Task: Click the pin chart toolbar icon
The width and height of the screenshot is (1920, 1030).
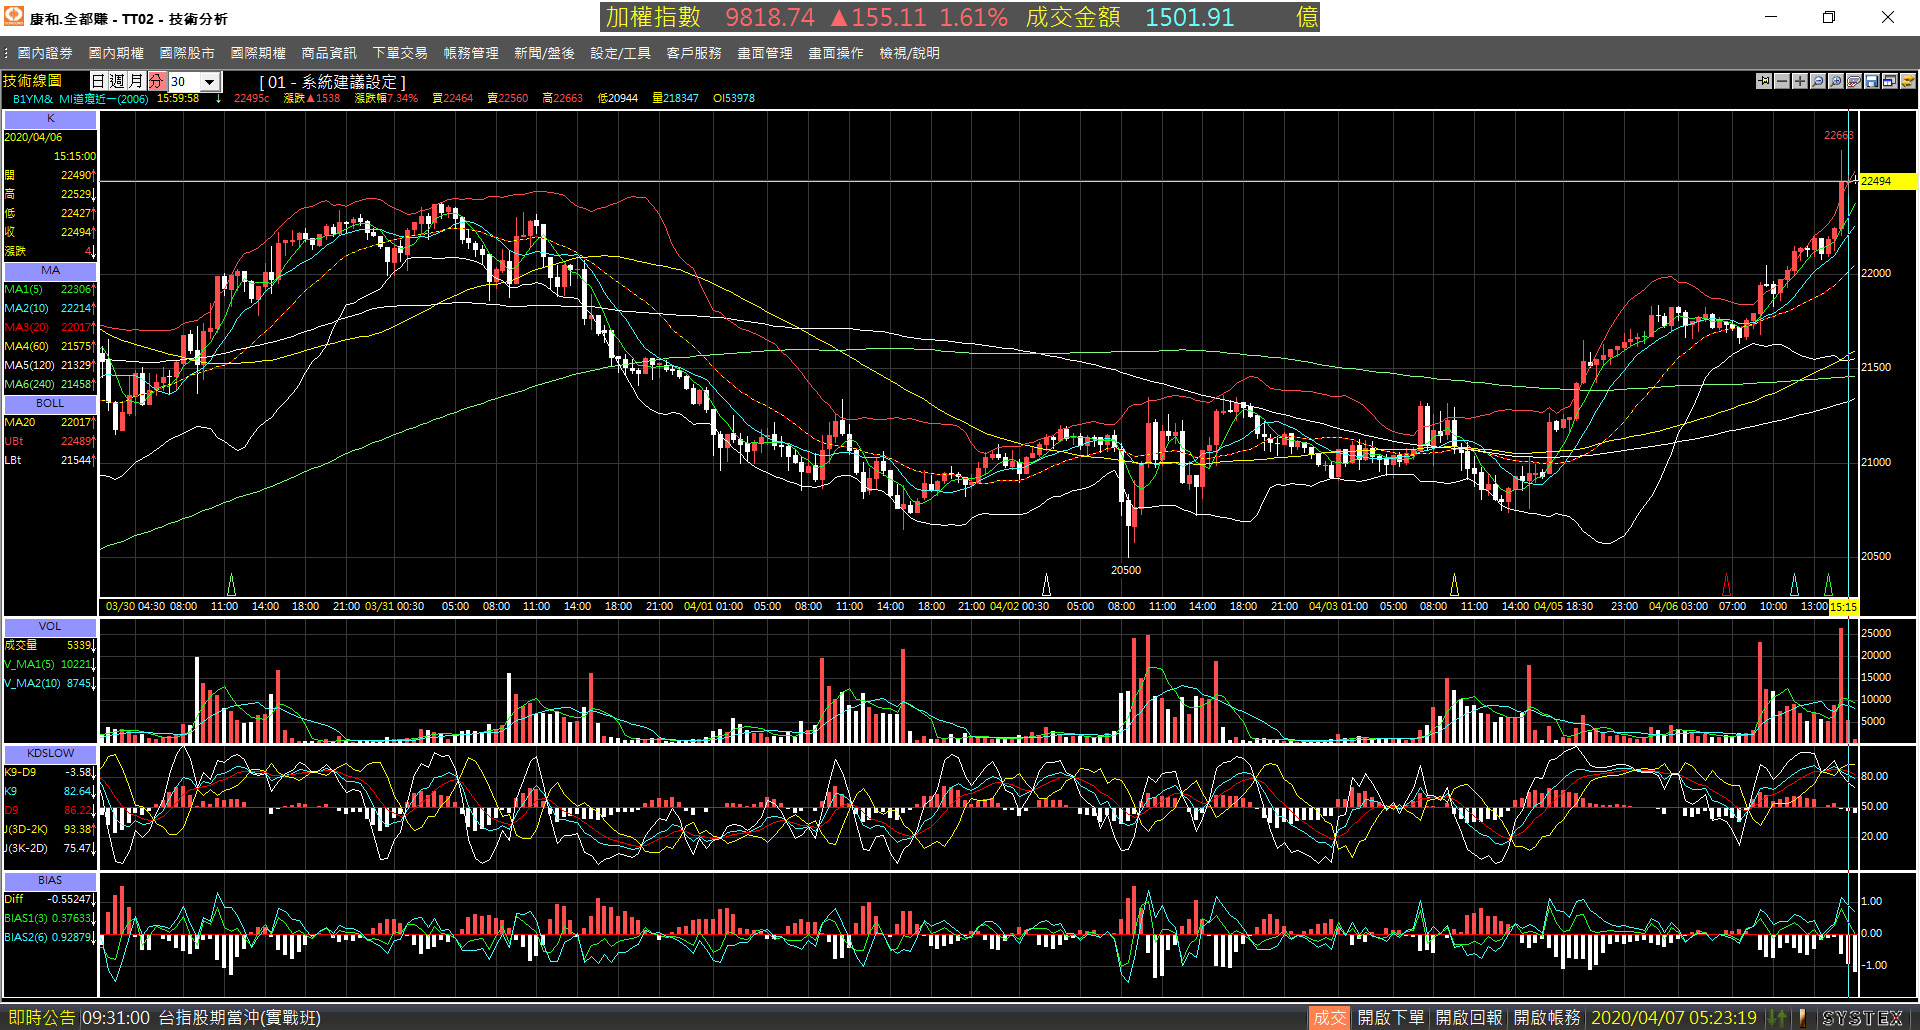Action: point(1764,81)
